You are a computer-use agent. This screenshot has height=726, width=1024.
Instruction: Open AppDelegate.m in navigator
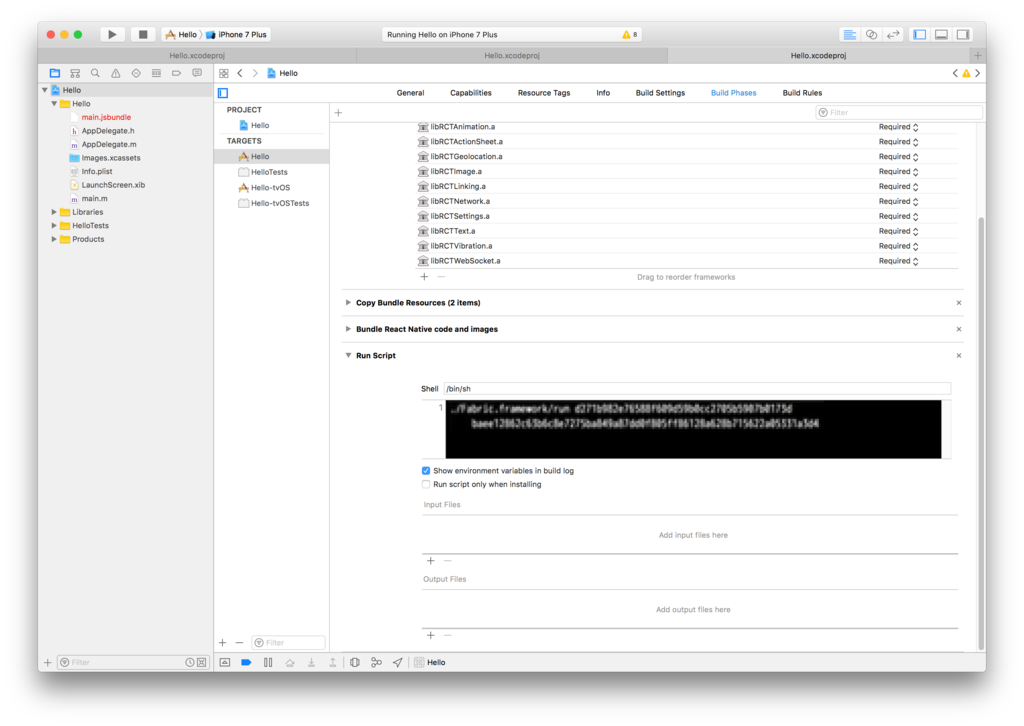click(109, 144)
